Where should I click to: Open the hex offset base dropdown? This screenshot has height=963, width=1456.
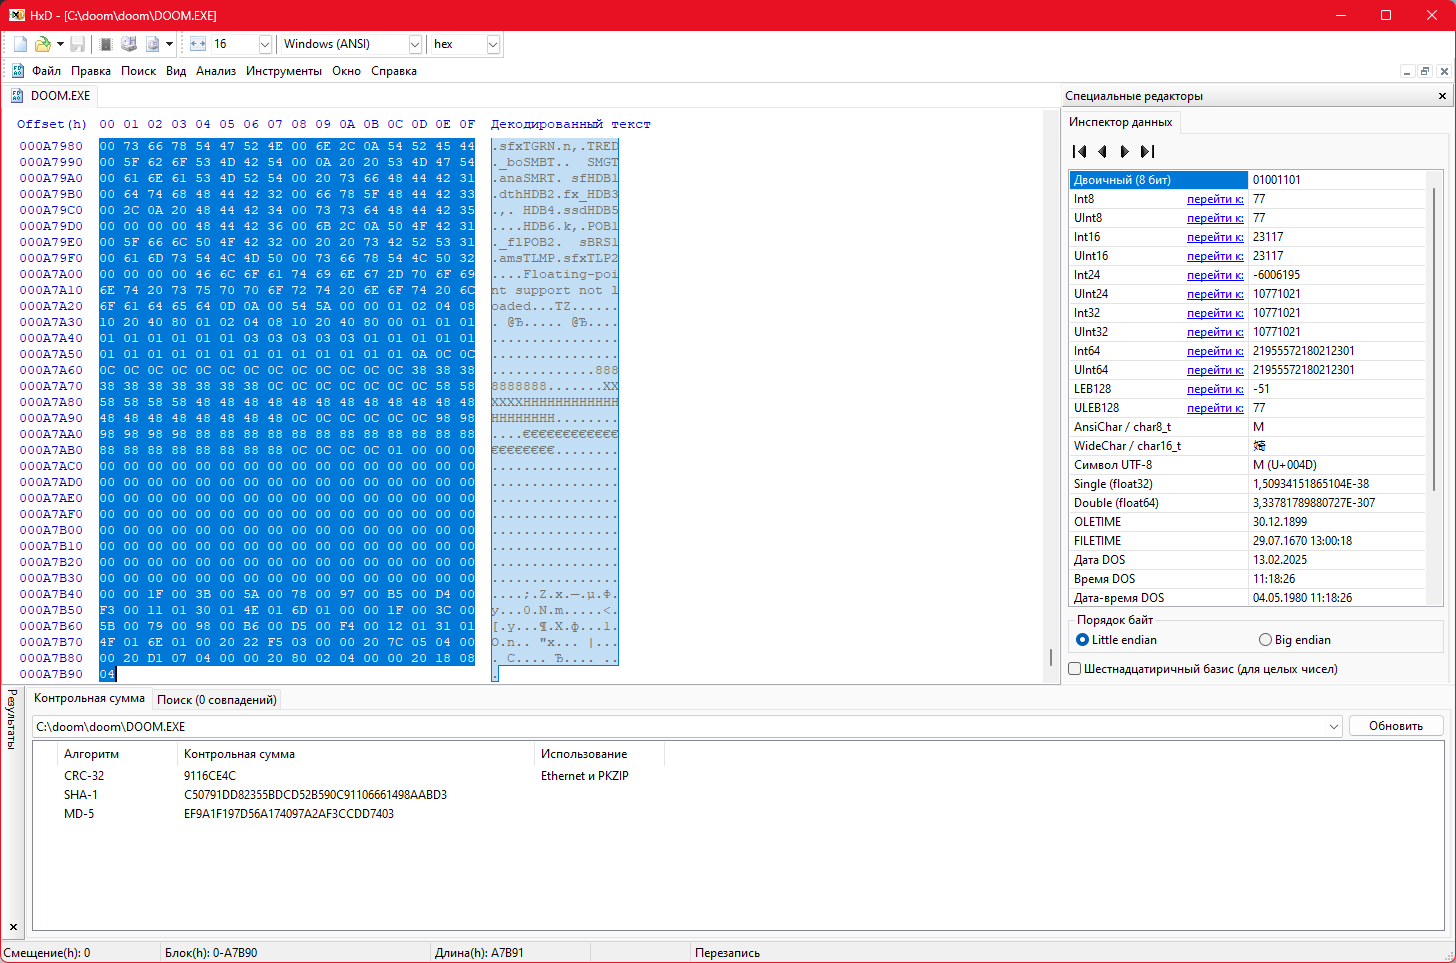click(493, 44)
